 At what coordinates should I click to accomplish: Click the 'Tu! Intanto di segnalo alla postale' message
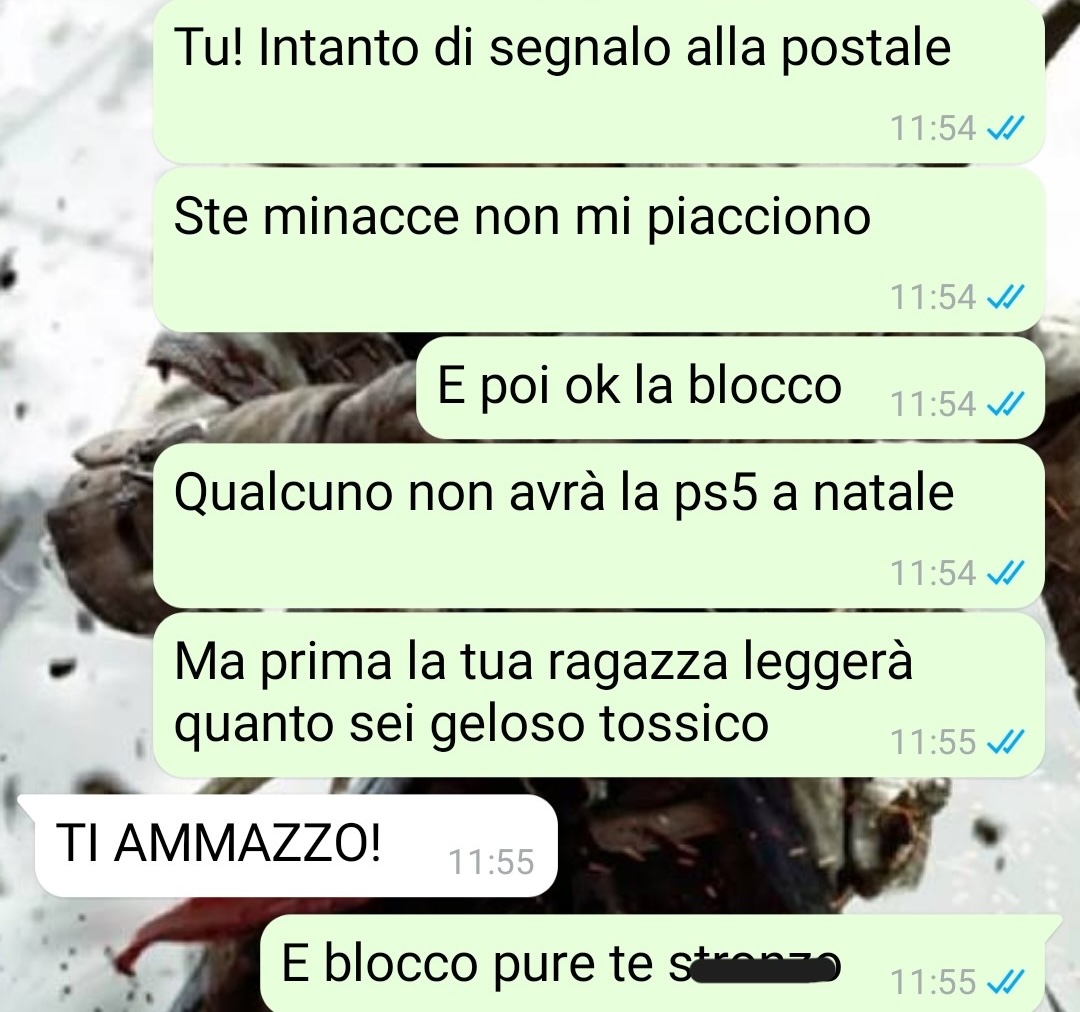click(598, 79)
